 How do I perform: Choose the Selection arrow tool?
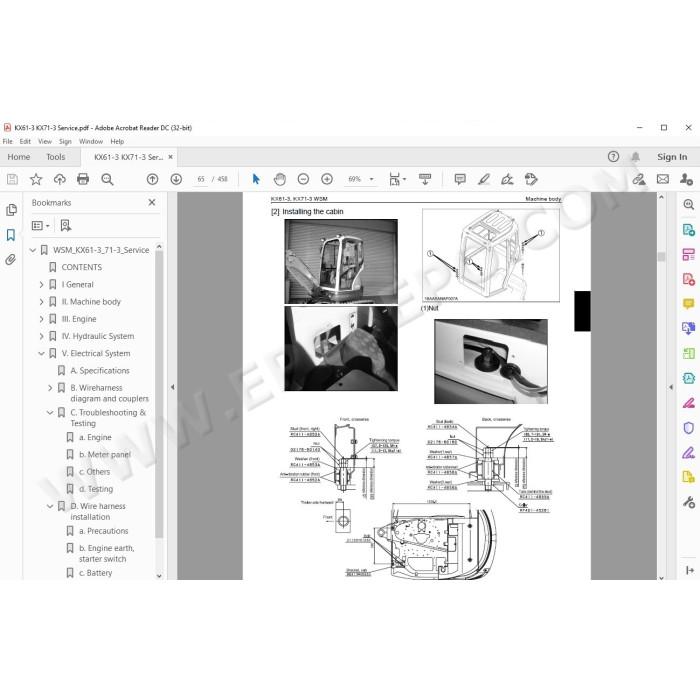click(x=256, y=179)
